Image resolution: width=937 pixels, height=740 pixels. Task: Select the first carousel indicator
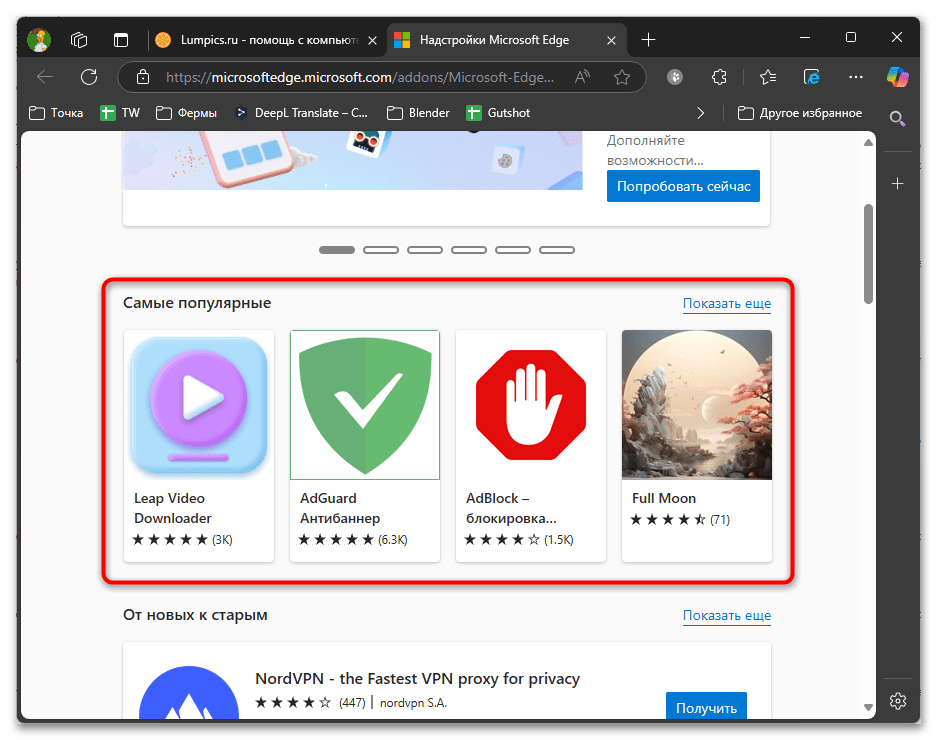click(337, 250)
